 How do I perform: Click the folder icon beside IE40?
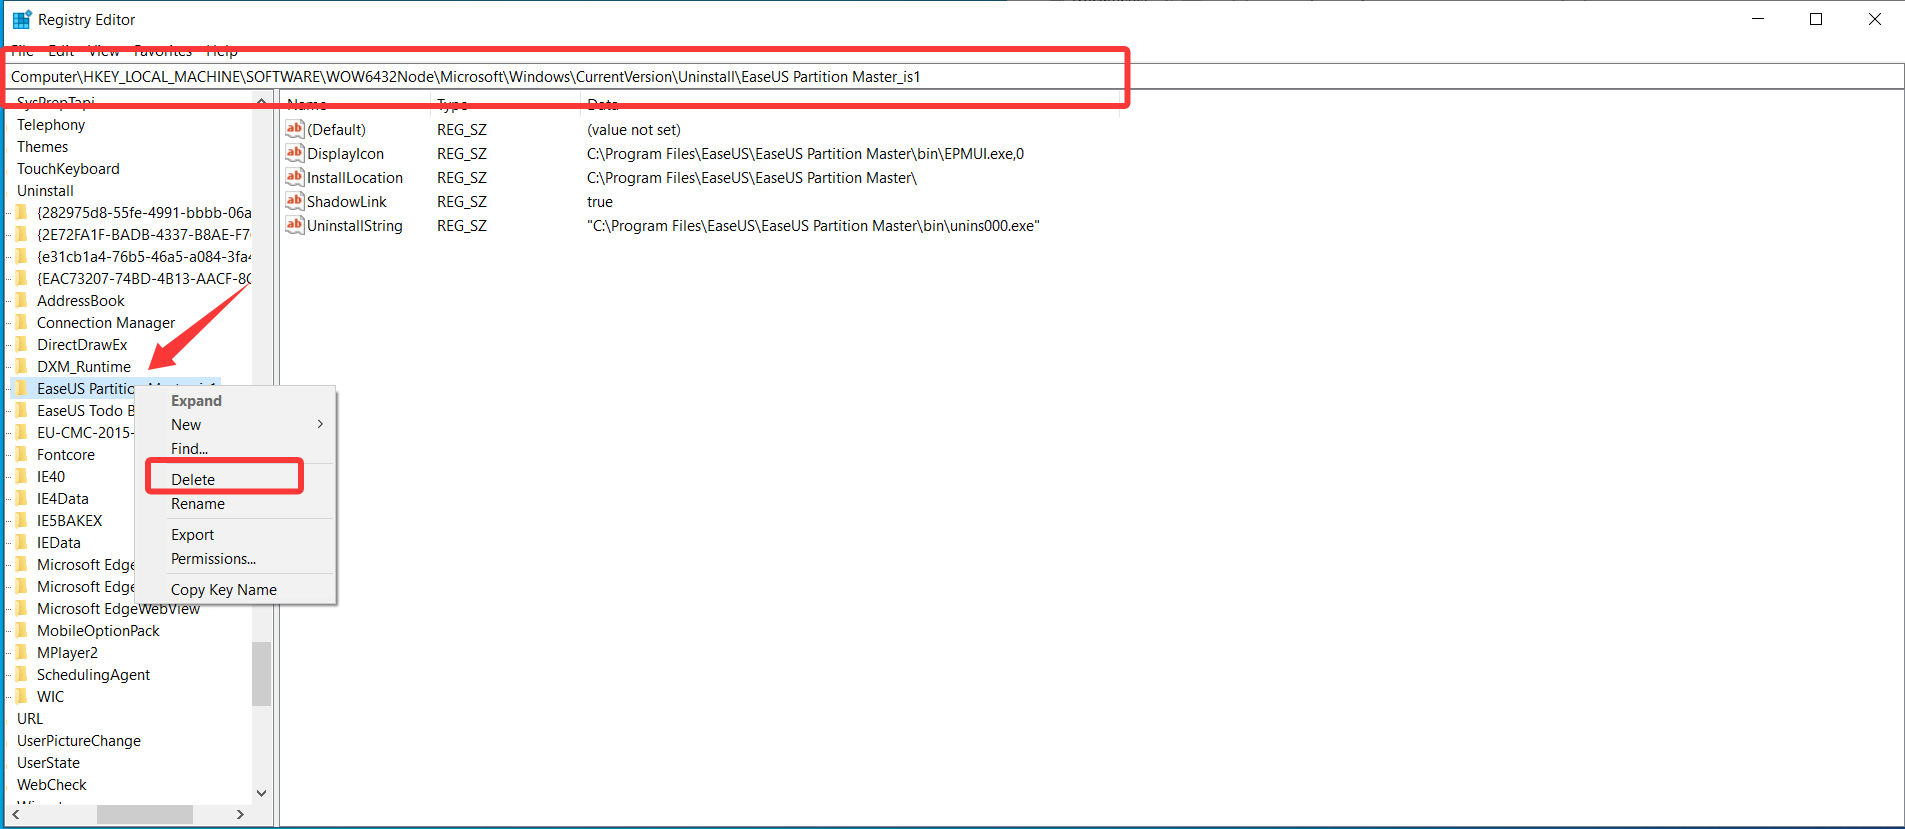pyautogui.click(x=22, y=476)
